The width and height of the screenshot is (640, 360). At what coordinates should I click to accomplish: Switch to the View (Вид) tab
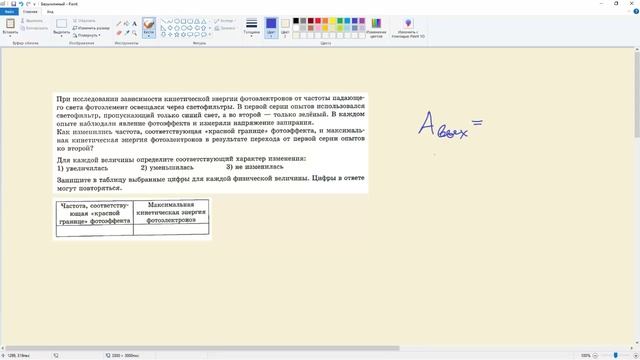tap(50, 11)
